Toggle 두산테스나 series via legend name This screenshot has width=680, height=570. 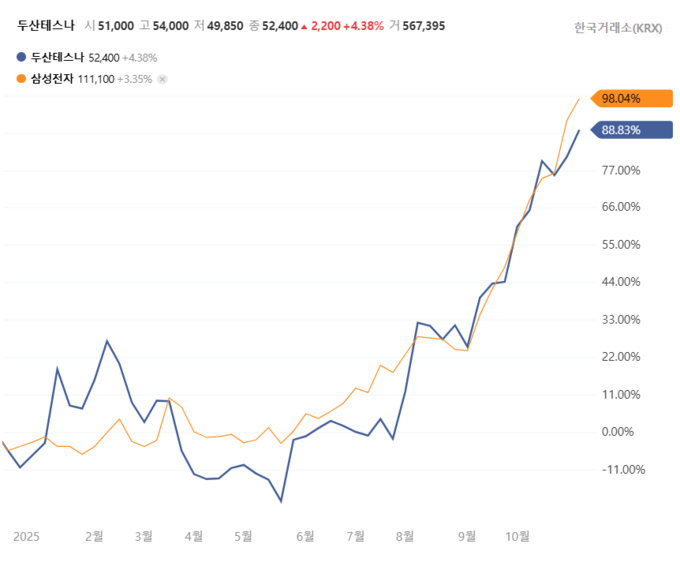(x=58, y=59)
